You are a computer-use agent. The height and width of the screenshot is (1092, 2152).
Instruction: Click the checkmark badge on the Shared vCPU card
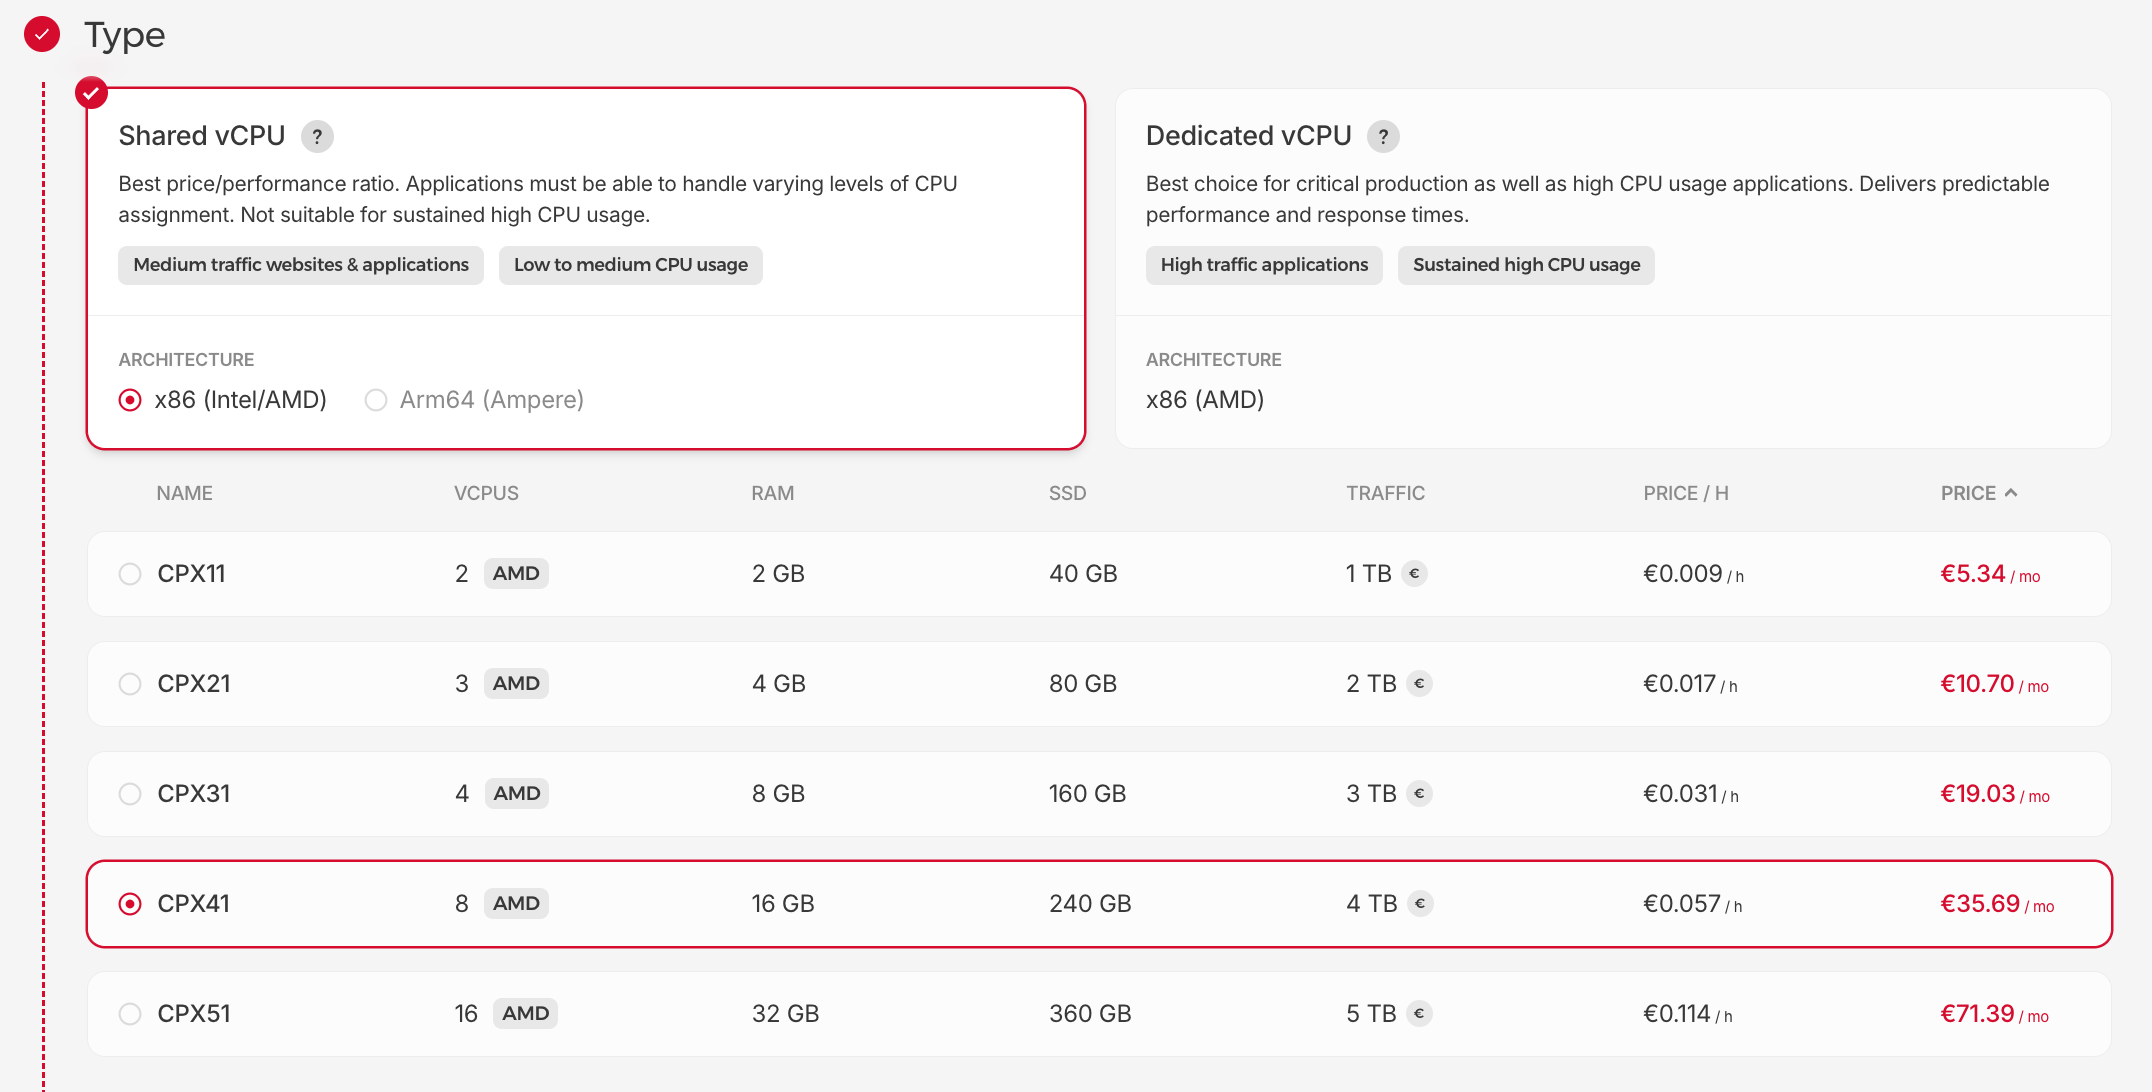click(91, 93)
